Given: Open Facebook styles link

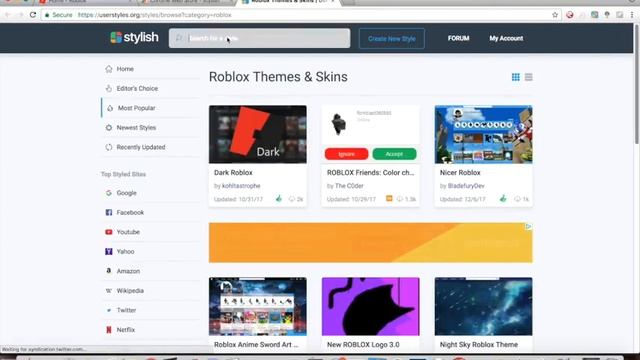Looking at the screenshot, I should point(130,212).
